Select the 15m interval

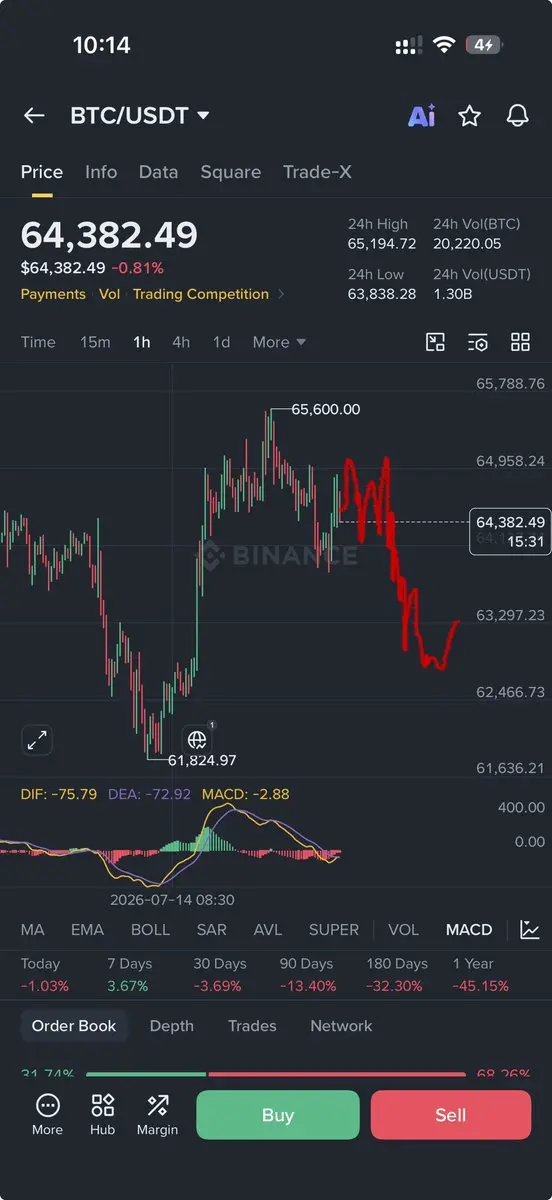click(x=95, y=342)
